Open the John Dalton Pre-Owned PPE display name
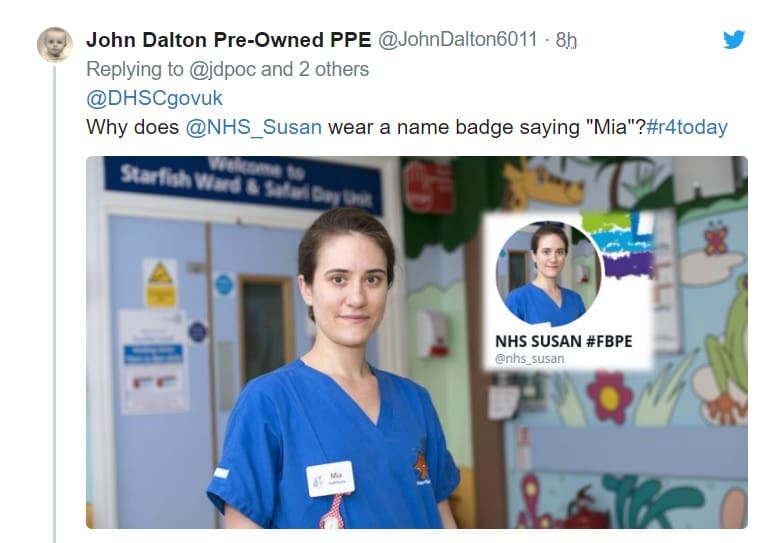The width and height of the screenshot is (774, 543). coord(229,40)
